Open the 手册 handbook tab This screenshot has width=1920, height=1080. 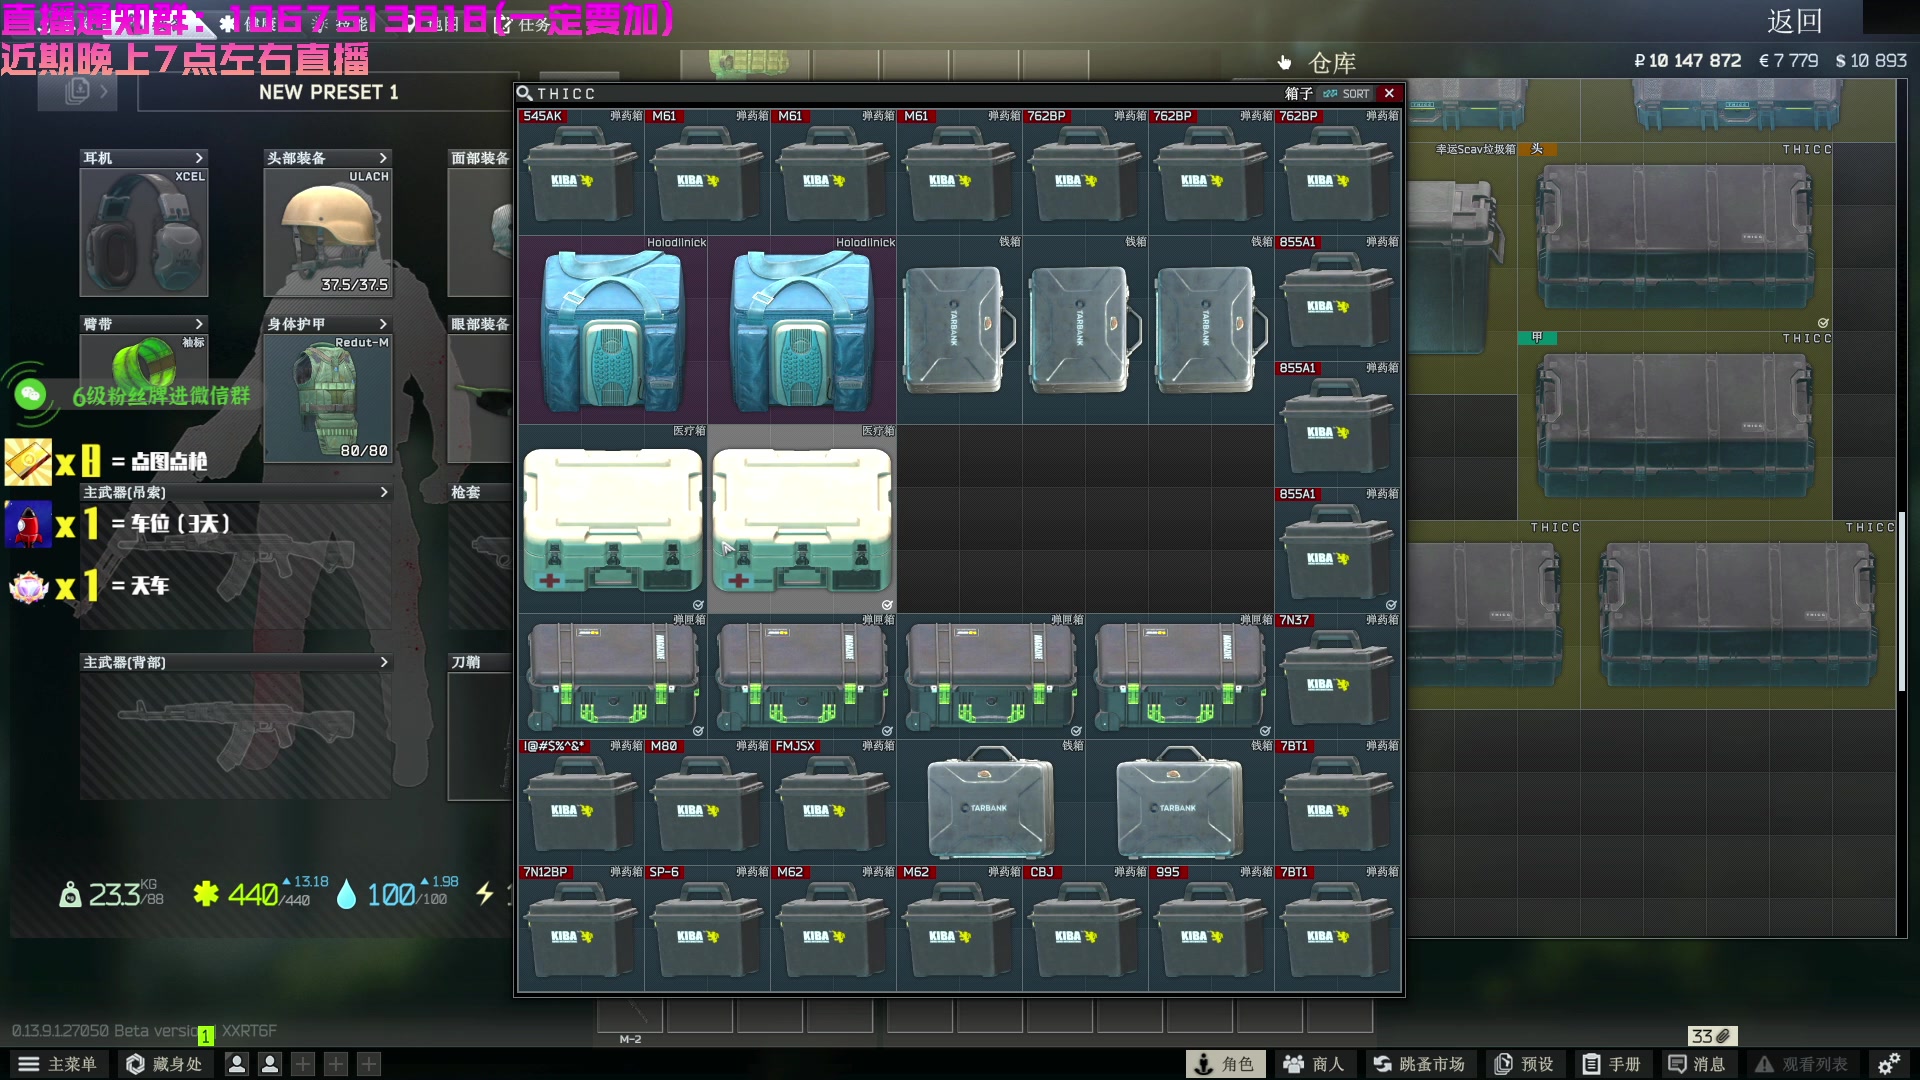tap(1612, 1064)
